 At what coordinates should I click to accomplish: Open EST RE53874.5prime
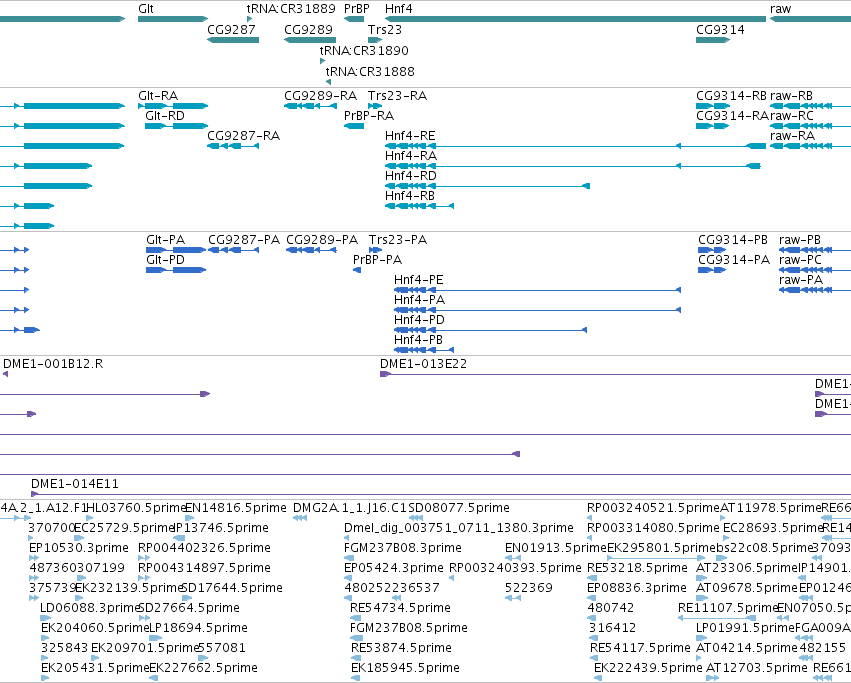(x=355, y=658)
